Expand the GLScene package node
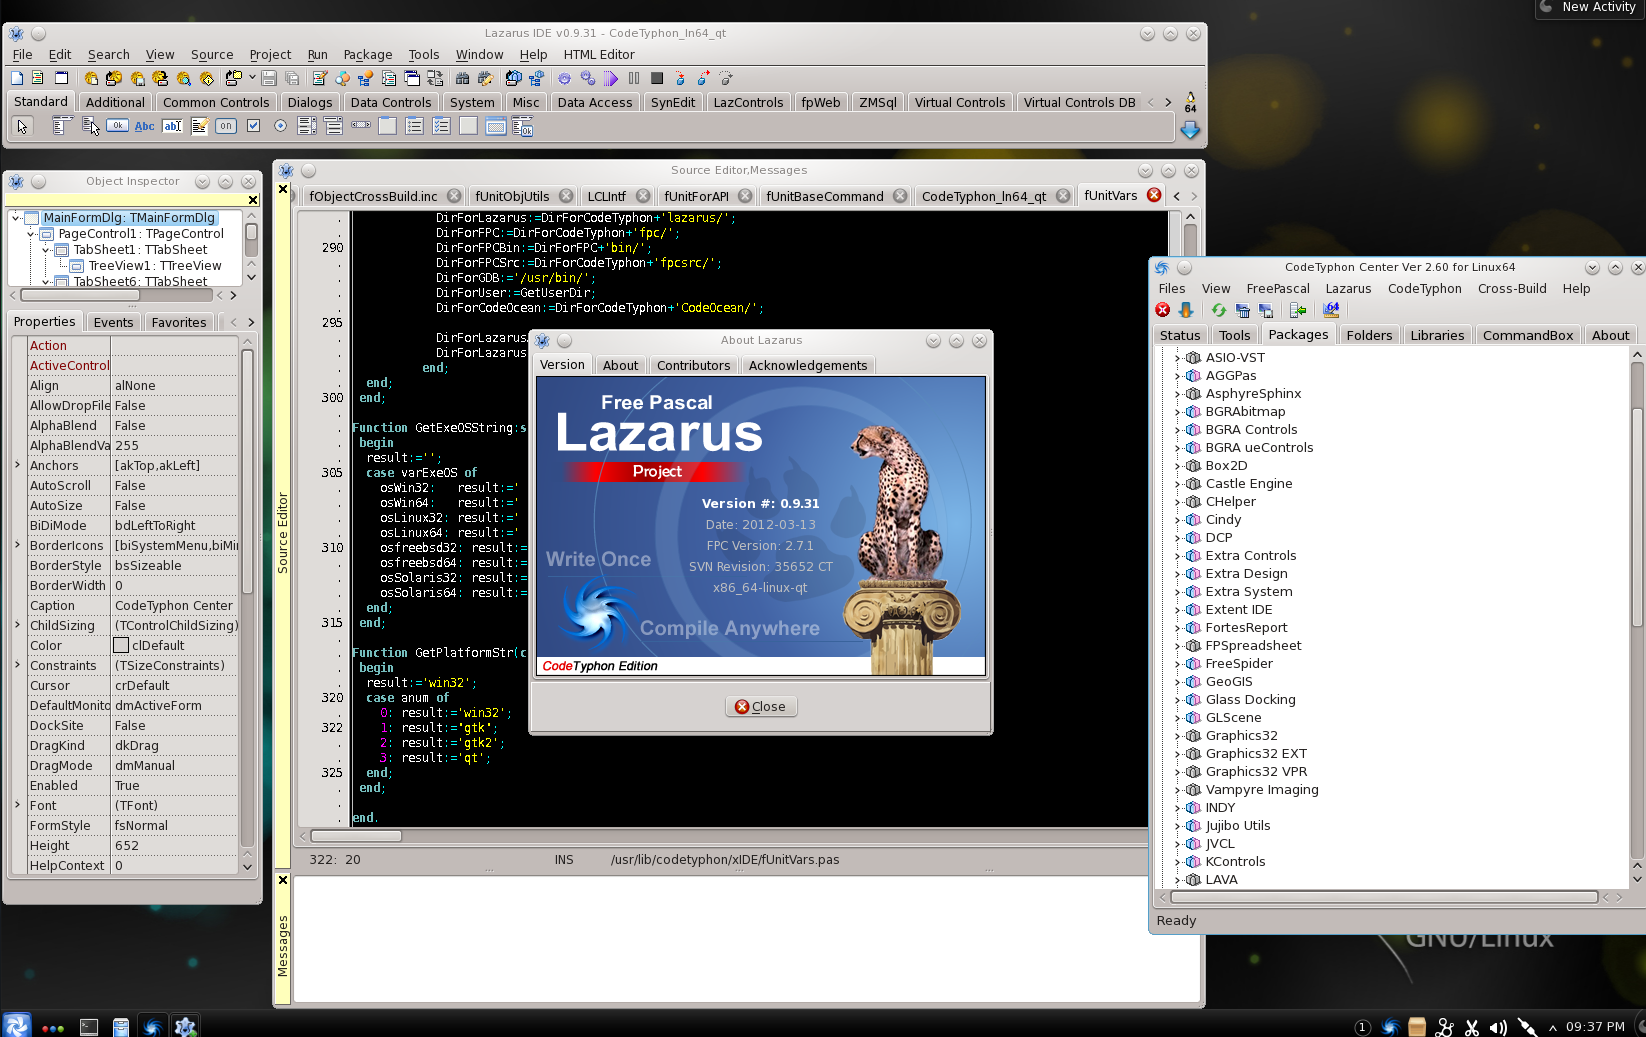This screenshot has width=1646, height=1037. click(1178, 718)
